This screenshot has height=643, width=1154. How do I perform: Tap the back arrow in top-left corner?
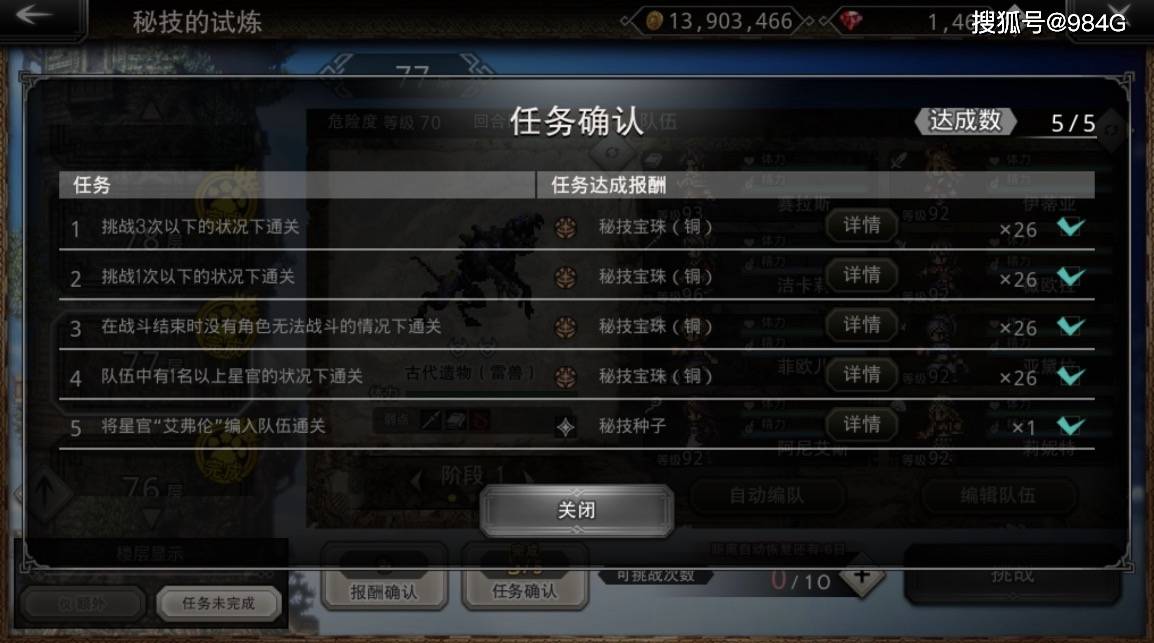click(34, 15)
